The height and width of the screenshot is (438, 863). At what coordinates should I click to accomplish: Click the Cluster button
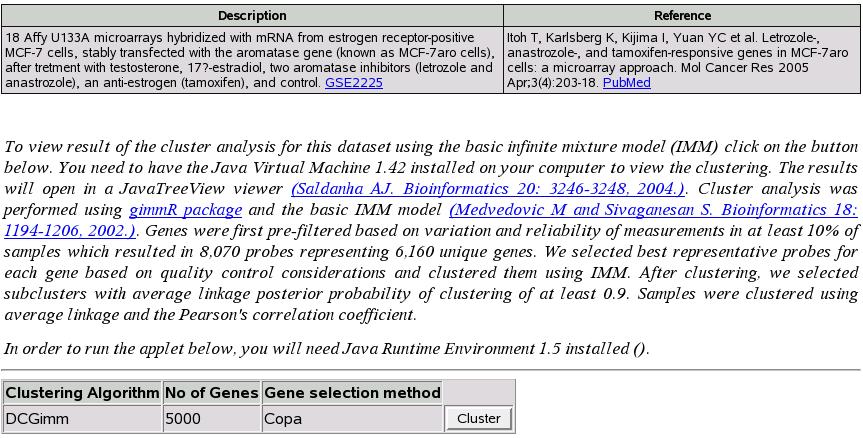[x=479, y=419]
